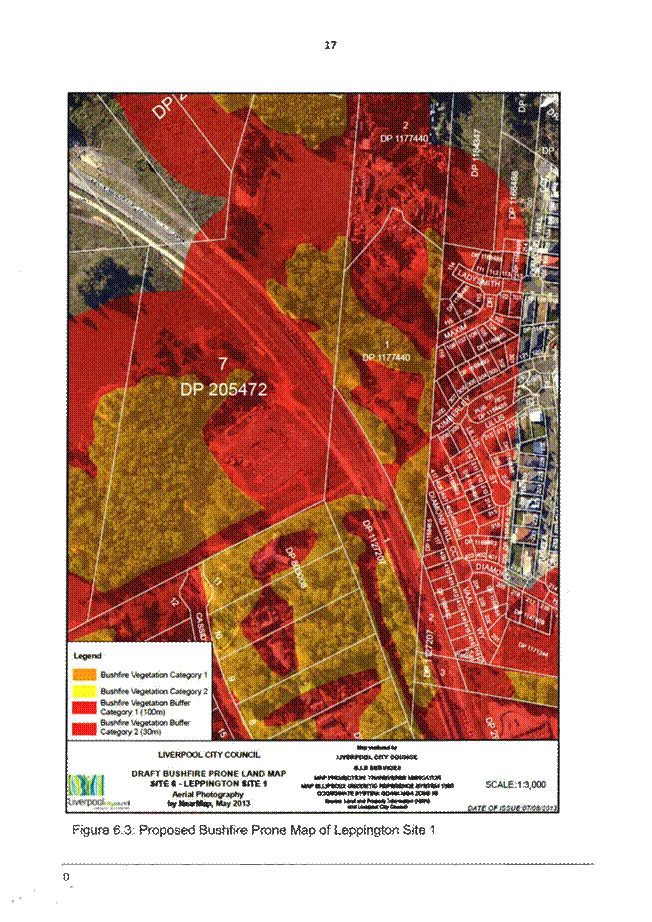
Task: Click lot number '10' in lower map
Action: (218, 634)
